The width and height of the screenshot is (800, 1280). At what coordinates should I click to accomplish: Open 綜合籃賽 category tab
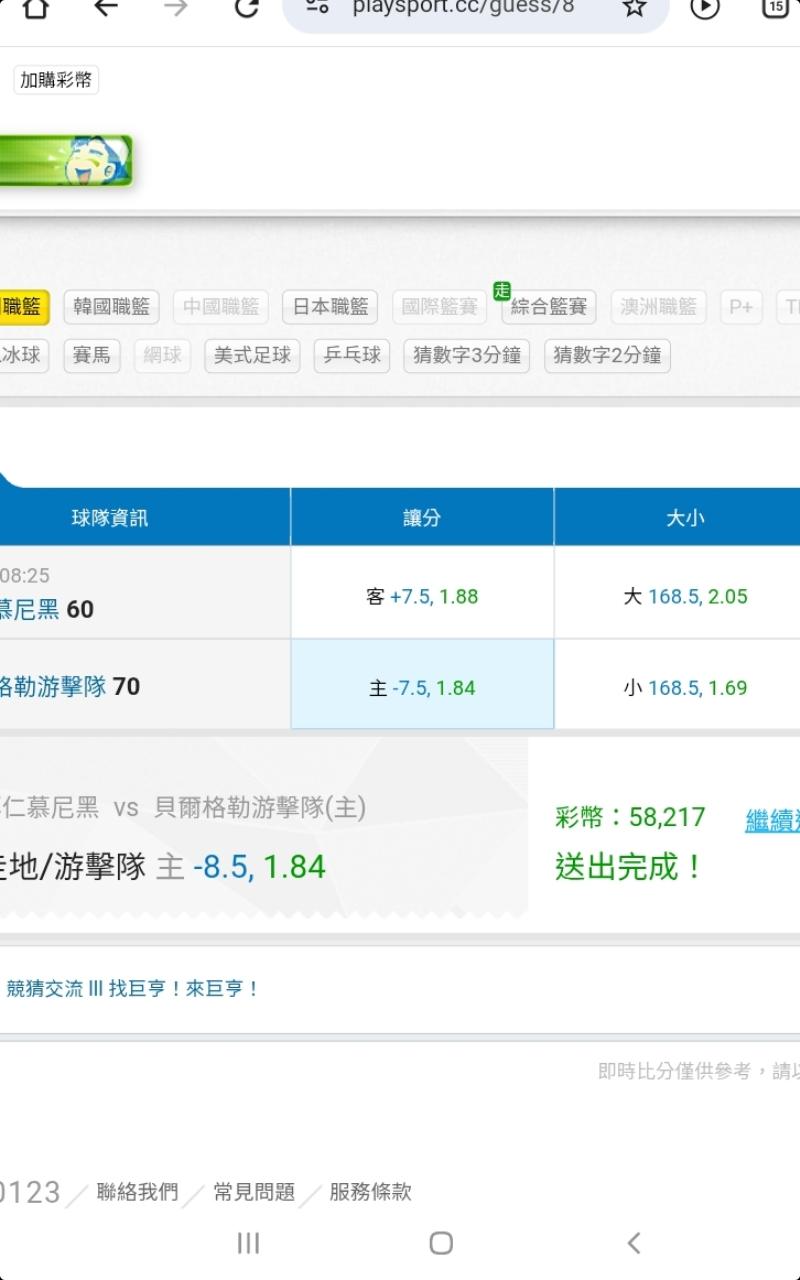[x=548, y=307]
